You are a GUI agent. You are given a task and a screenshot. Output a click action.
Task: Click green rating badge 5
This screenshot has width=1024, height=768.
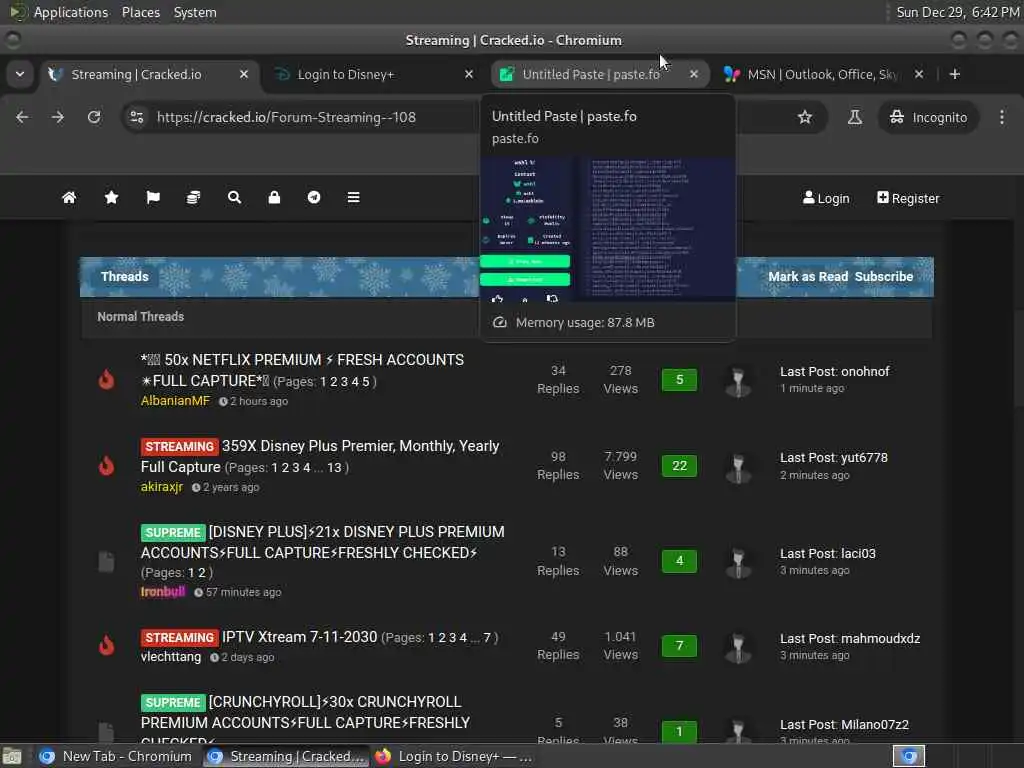[x=679, y=380]
